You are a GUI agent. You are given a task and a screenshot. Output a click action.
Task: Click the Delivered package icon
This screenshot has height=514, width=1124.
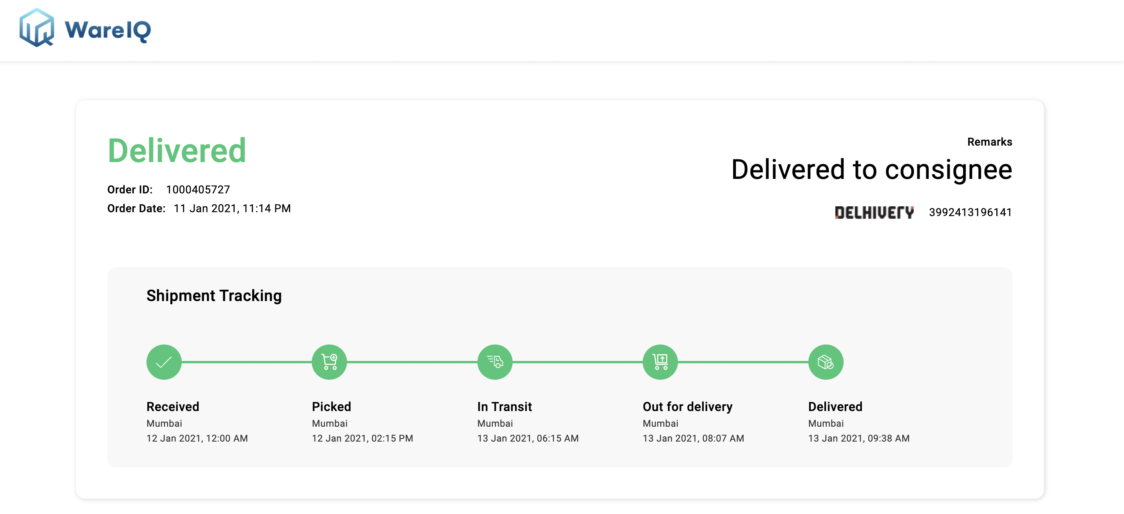tap(826, 362)
